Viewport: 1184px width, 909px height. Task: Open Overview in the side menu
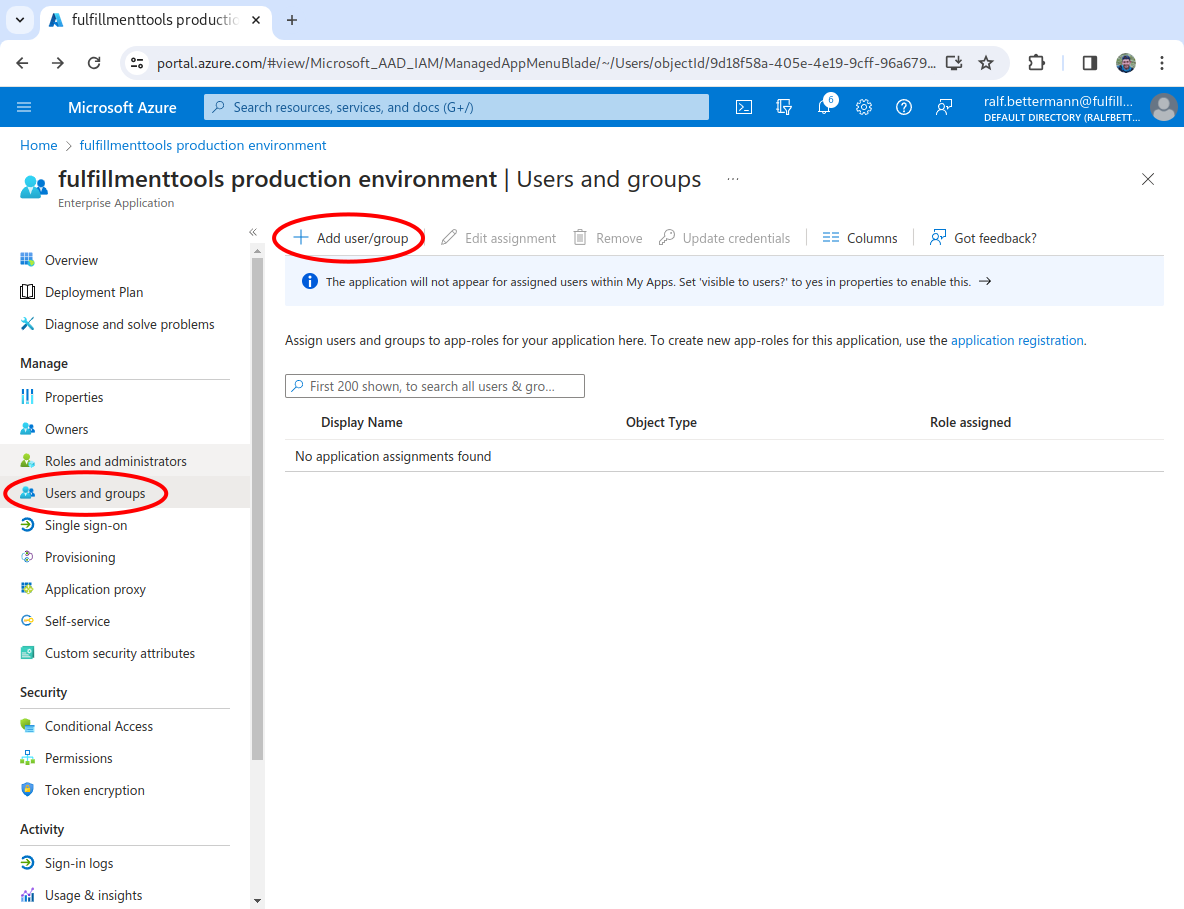click(71, 260)
